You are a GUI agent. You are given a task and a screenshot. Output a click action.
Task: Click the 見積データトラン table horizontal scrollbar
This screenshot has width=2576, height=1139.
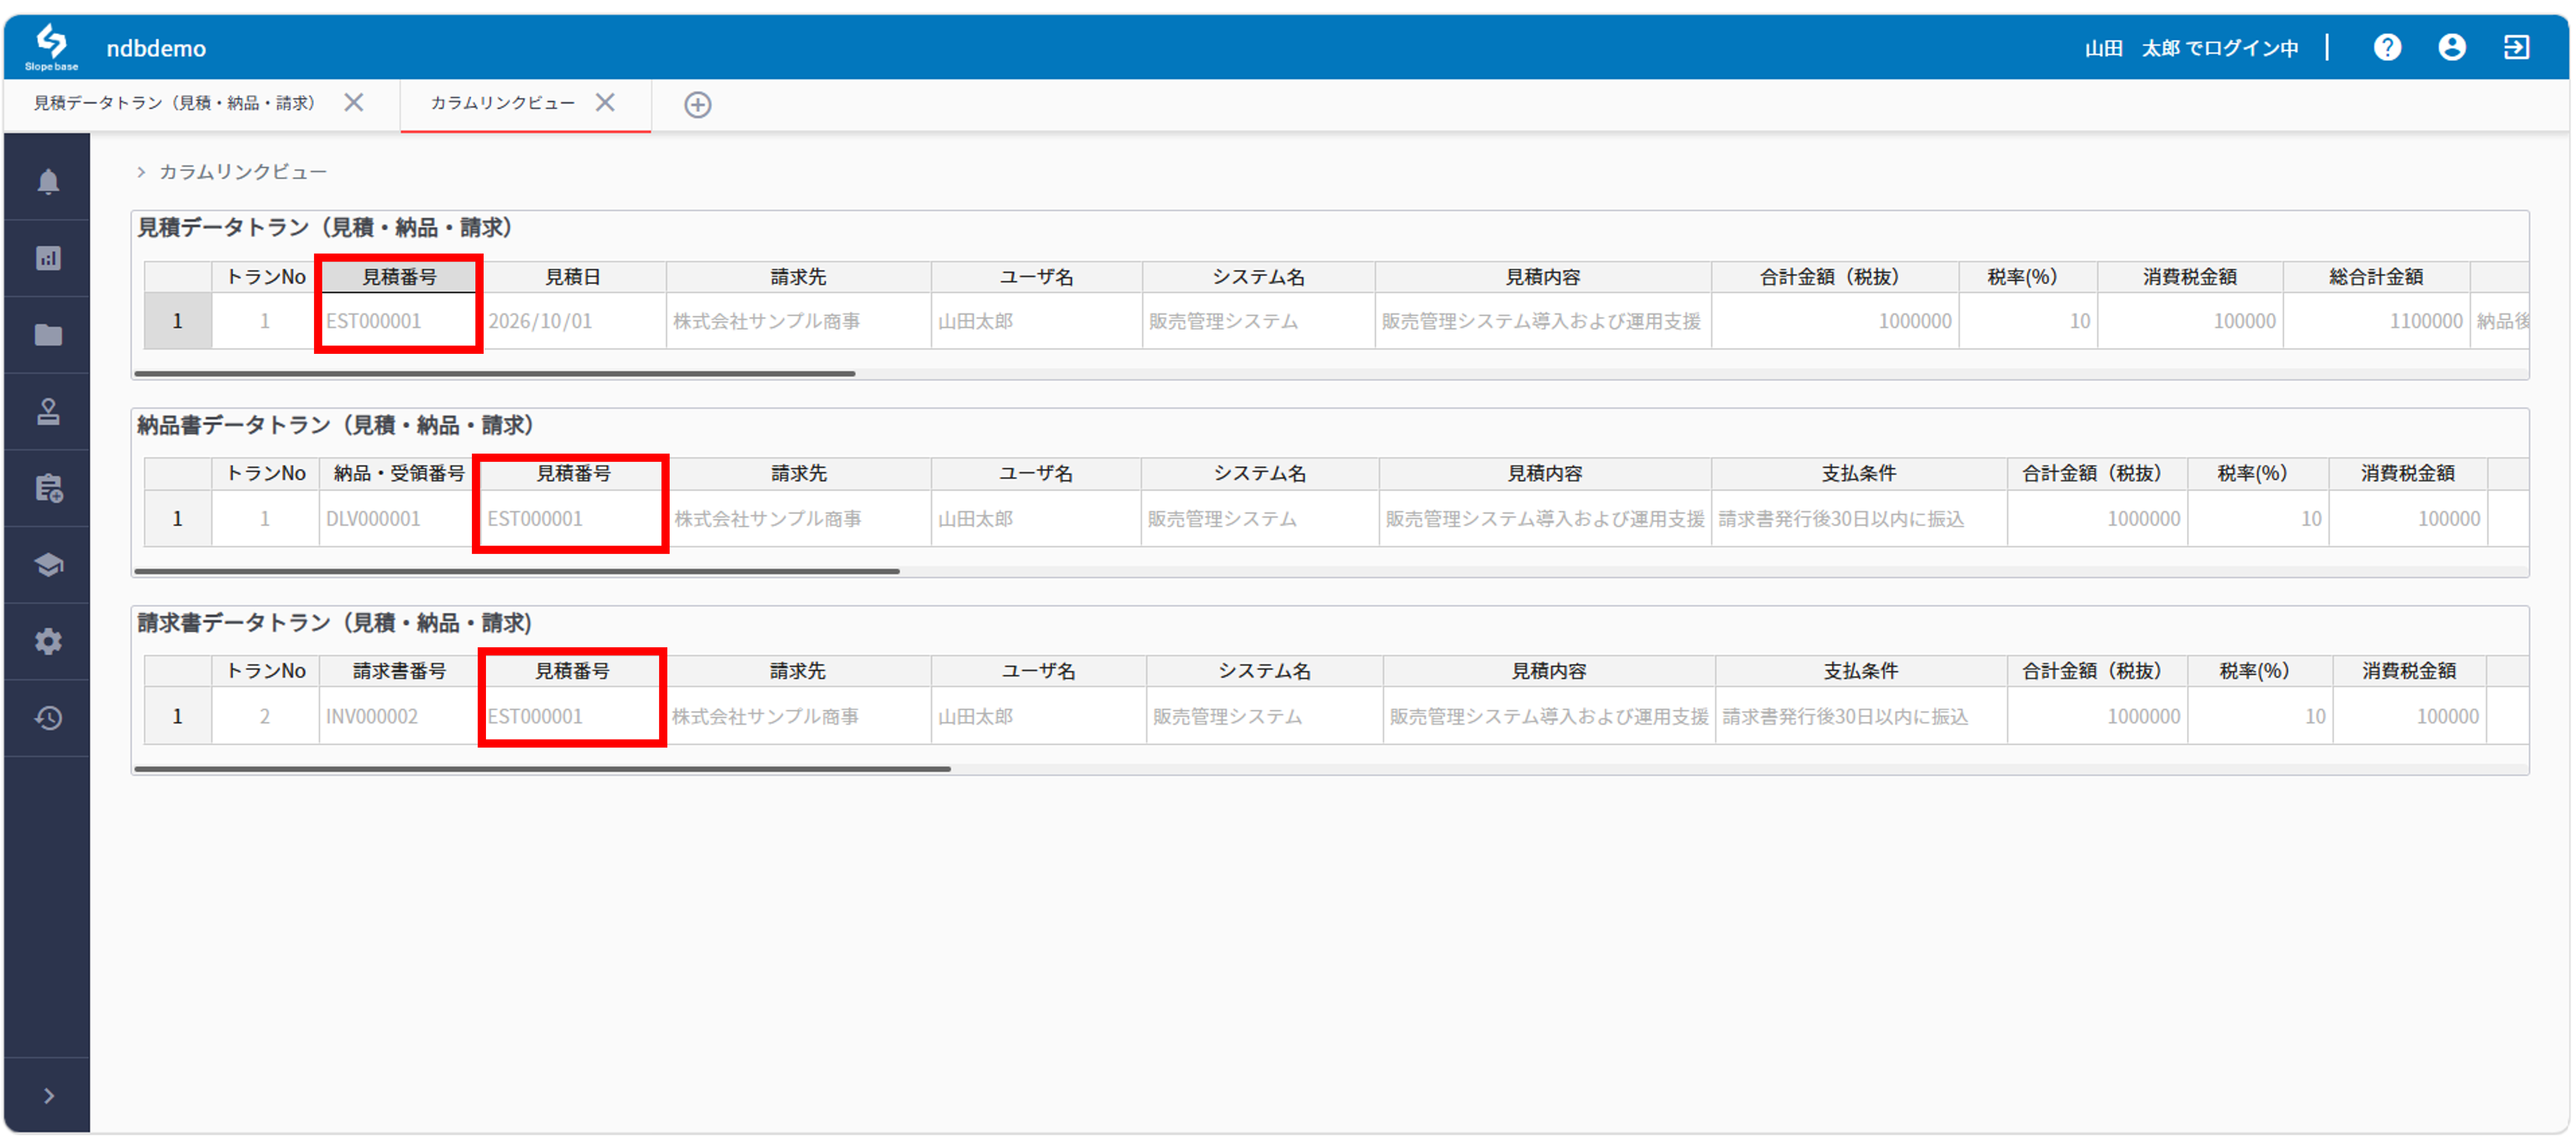click(x=494, y=374)
